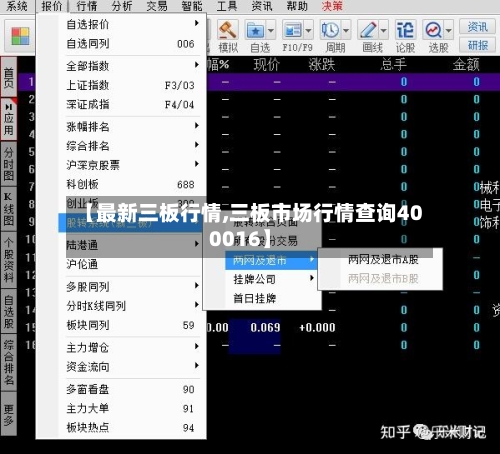Image resolution: width=500 pixels, height=454 pixels.
Task: Expand the 自选报价 submenu
Action: tap(132, 24)
